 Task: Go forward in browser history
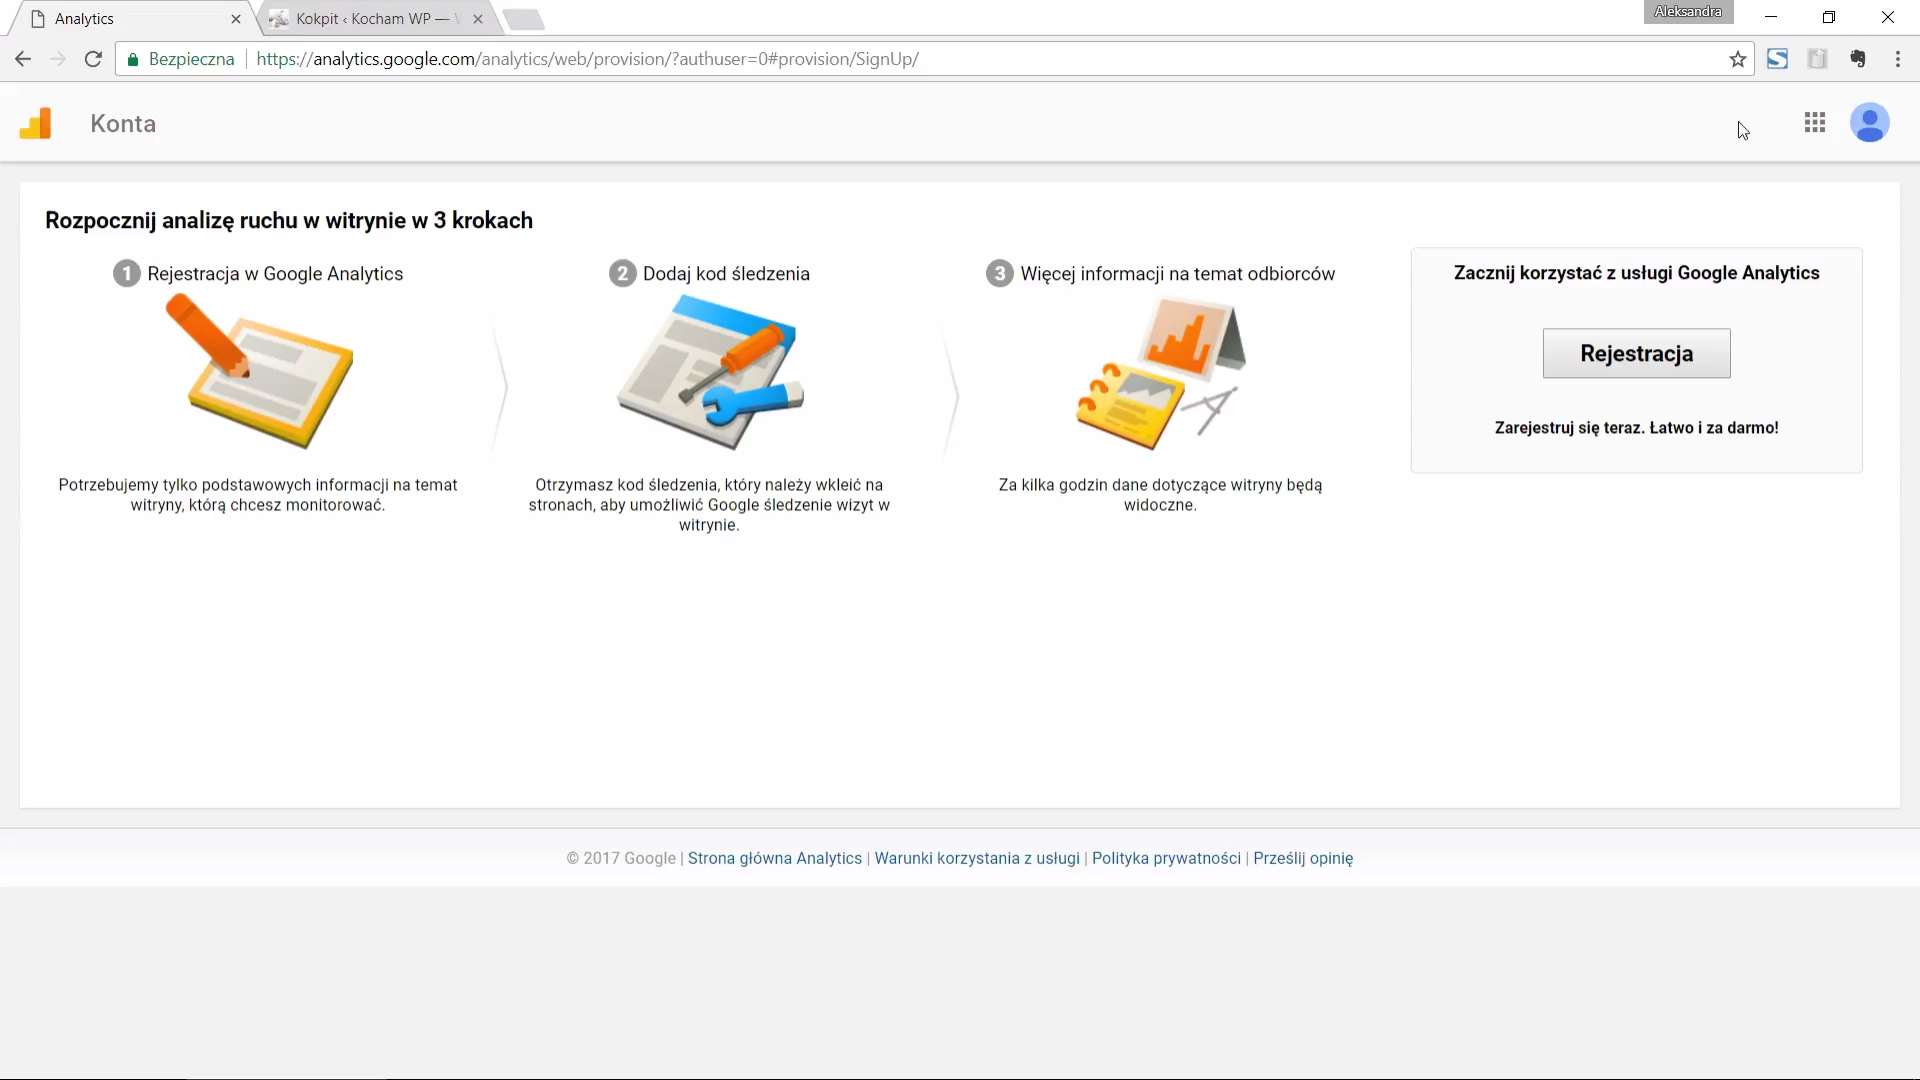click(x=58, y=59)
